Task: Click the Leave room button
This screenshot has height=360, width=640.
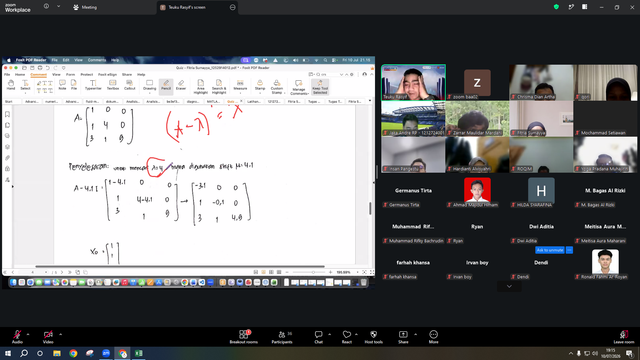Action: point(624,337)
